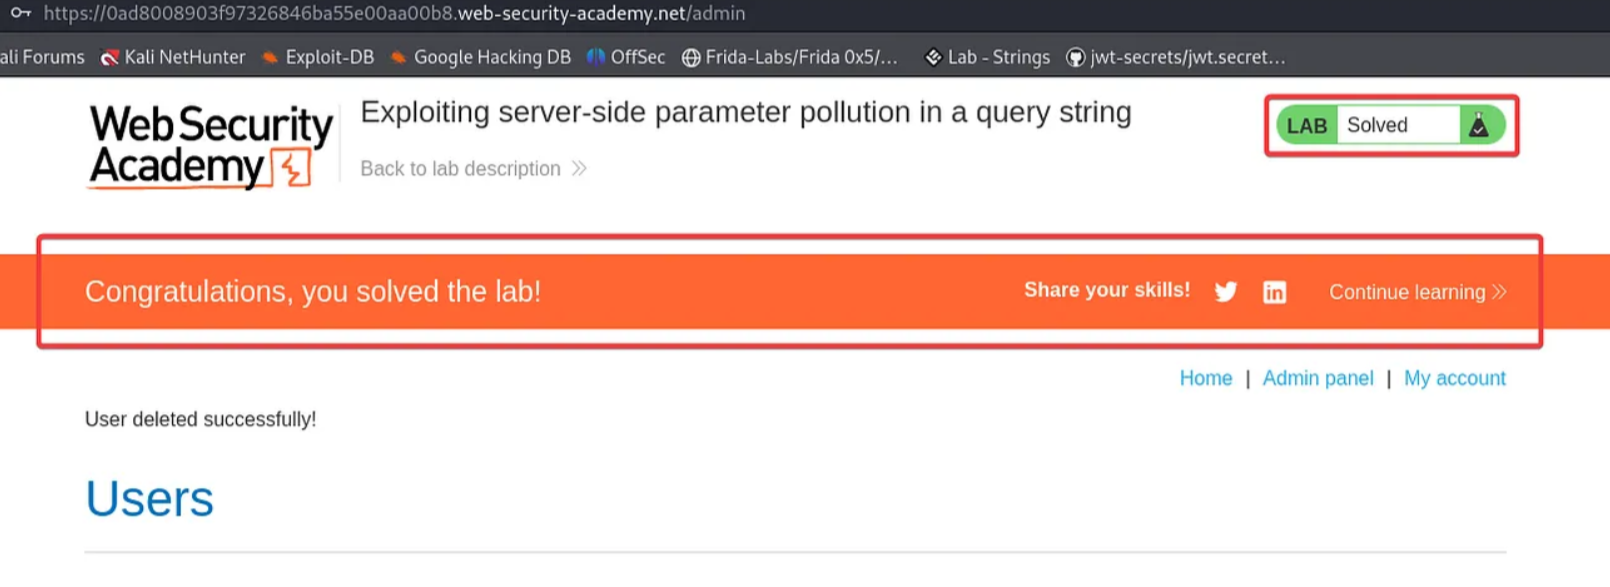Click the key icon in address bar

coord(20,14)
